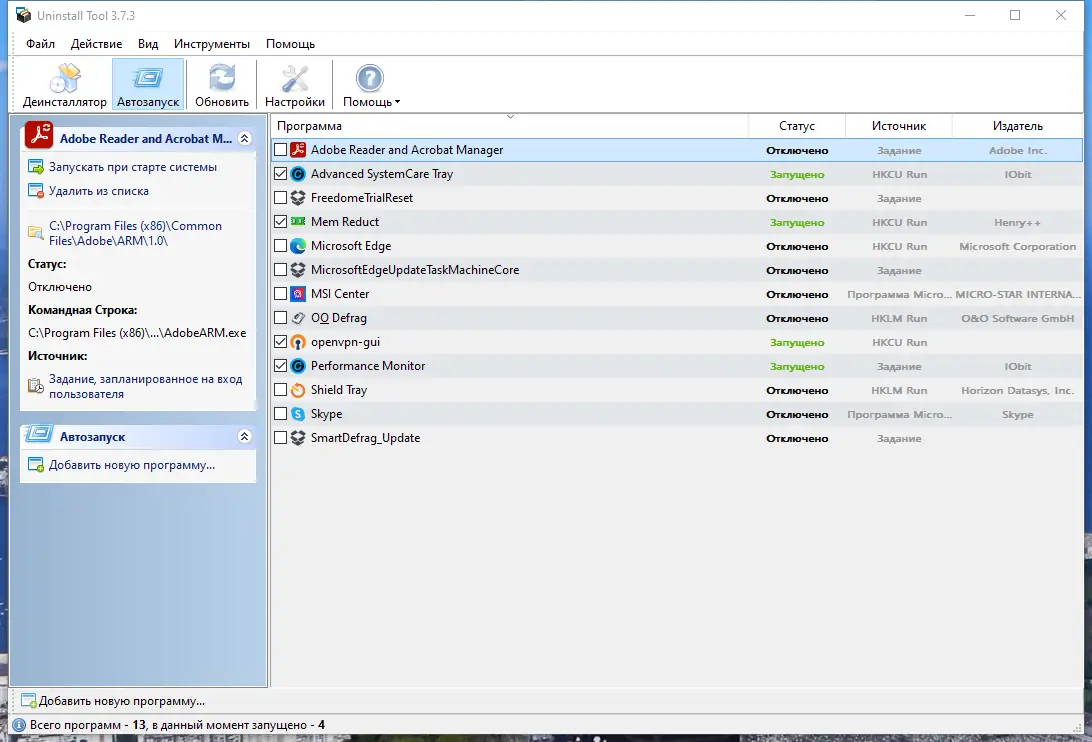Select the Shield Tray row name

tap(338, 390)
